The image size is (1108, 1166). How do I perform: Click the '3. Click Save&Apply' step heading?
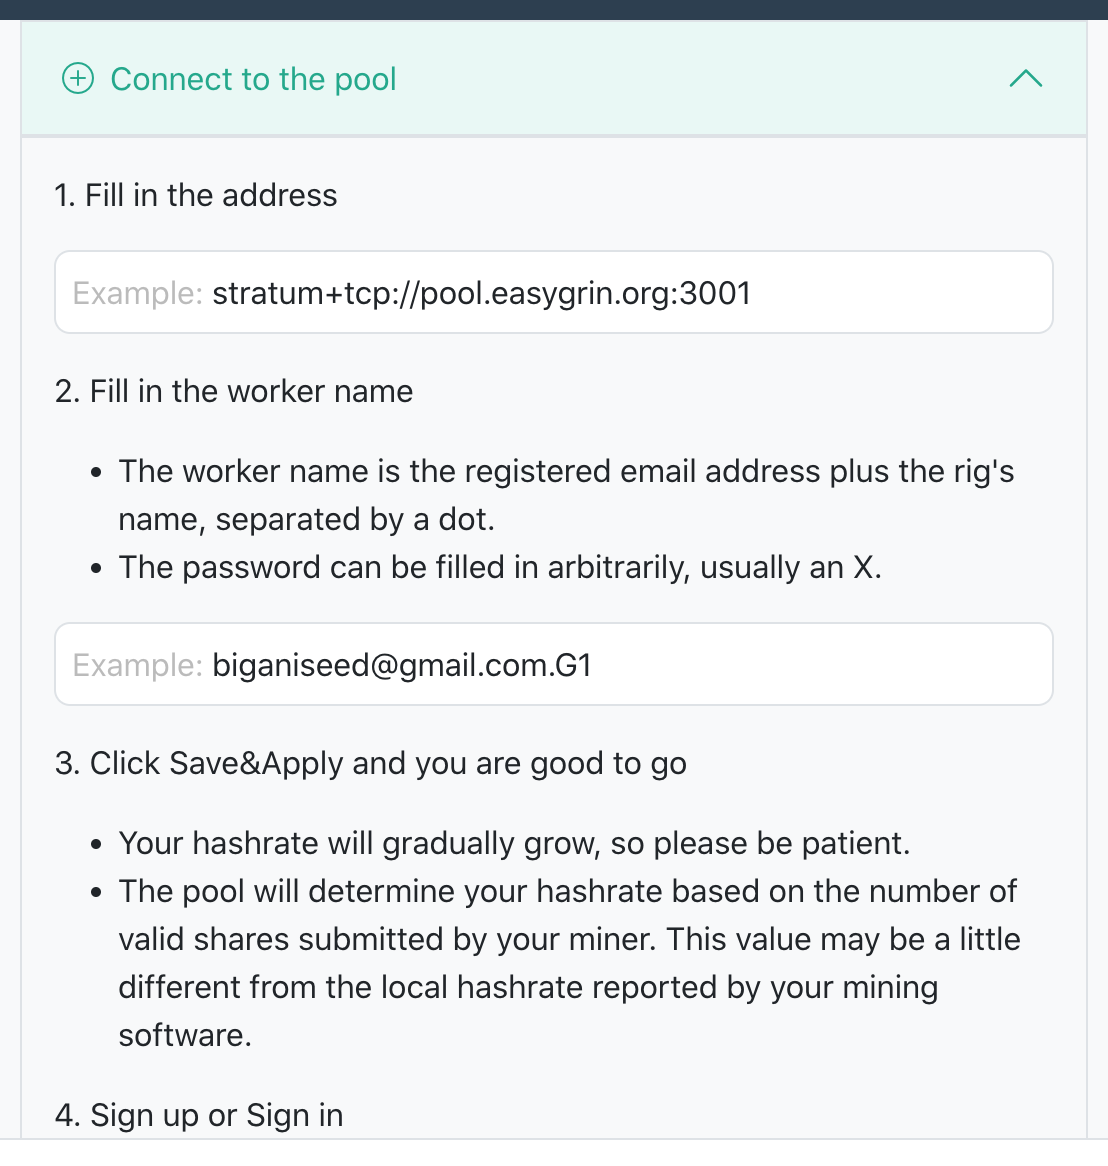click(370, 764)
